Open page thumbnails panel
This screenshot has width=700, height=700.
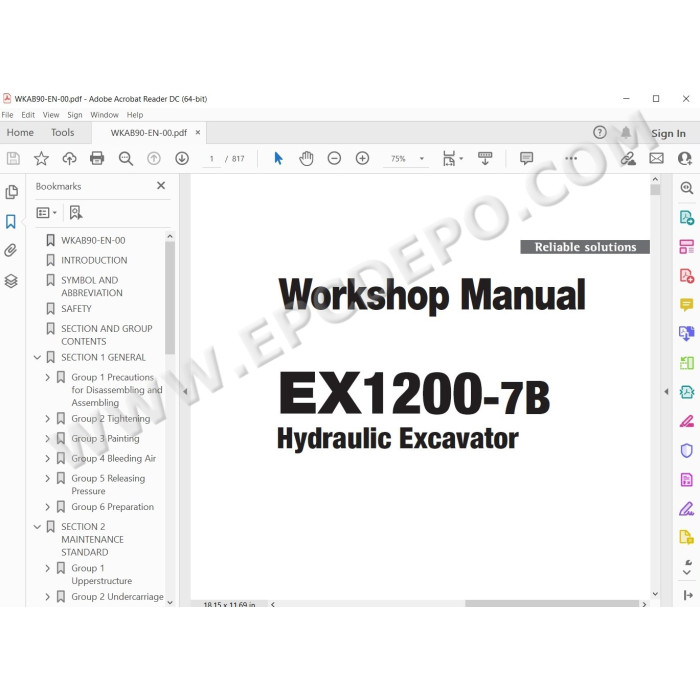(12, 192)
